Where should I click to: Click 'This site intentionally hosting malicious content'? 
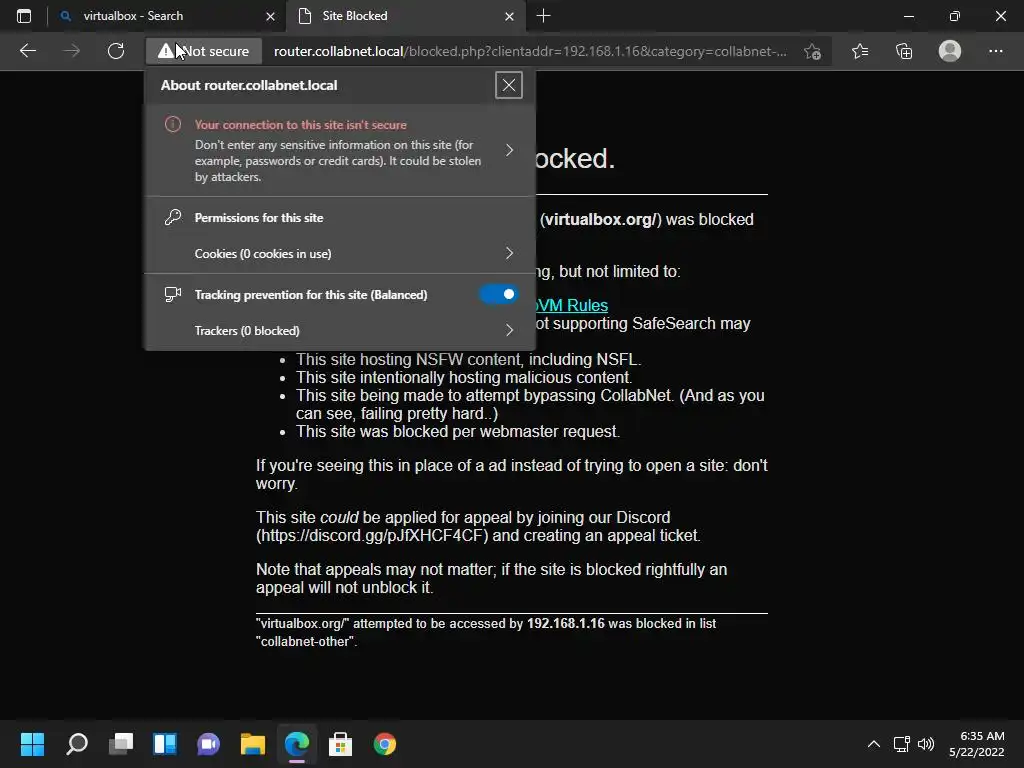(x=464, y=377)
